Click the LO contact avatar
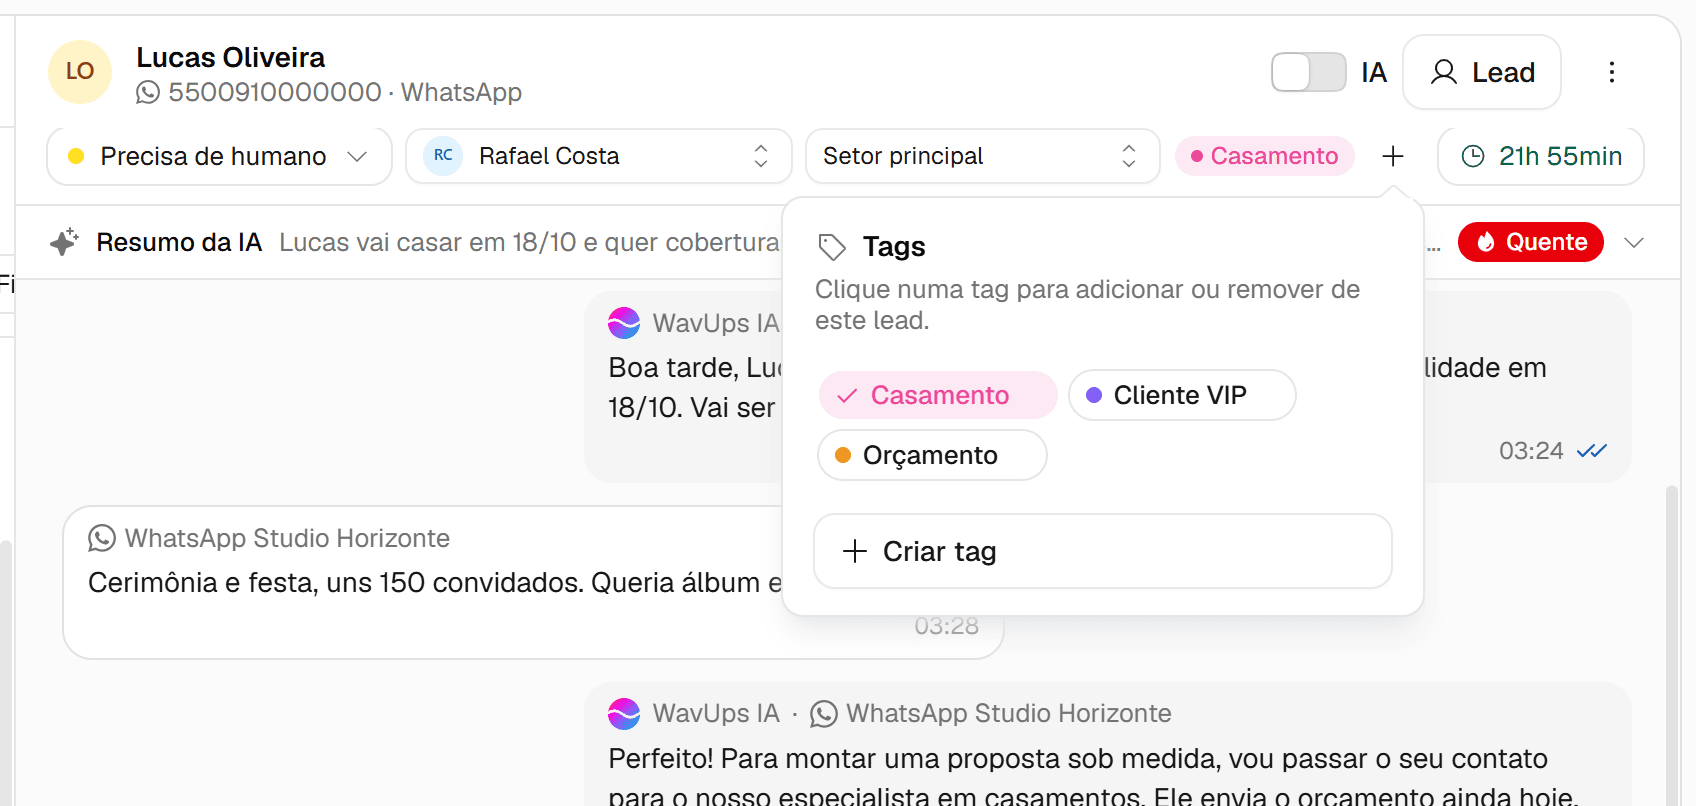Screen dimensions: 1696x806 point(80,72)
